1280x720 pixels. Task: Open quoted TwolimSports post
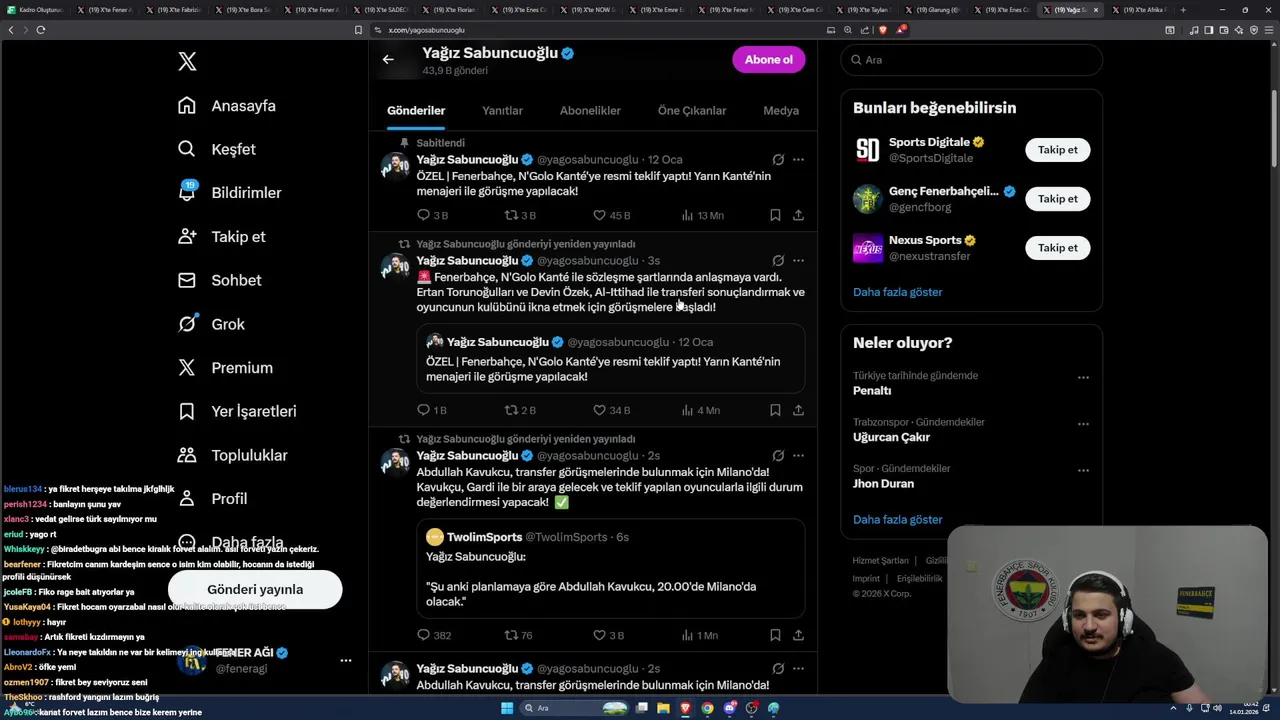pos(610,568)
